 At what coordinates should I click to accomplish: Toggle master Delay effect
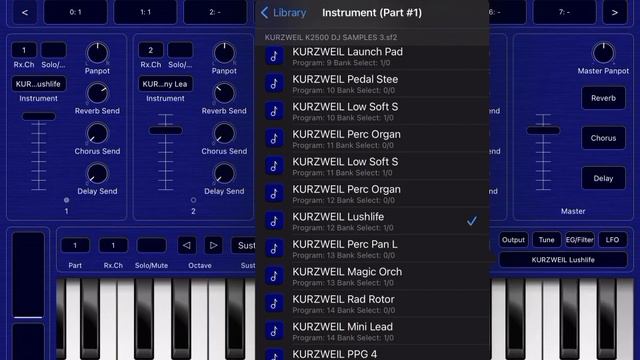point(603,178)
